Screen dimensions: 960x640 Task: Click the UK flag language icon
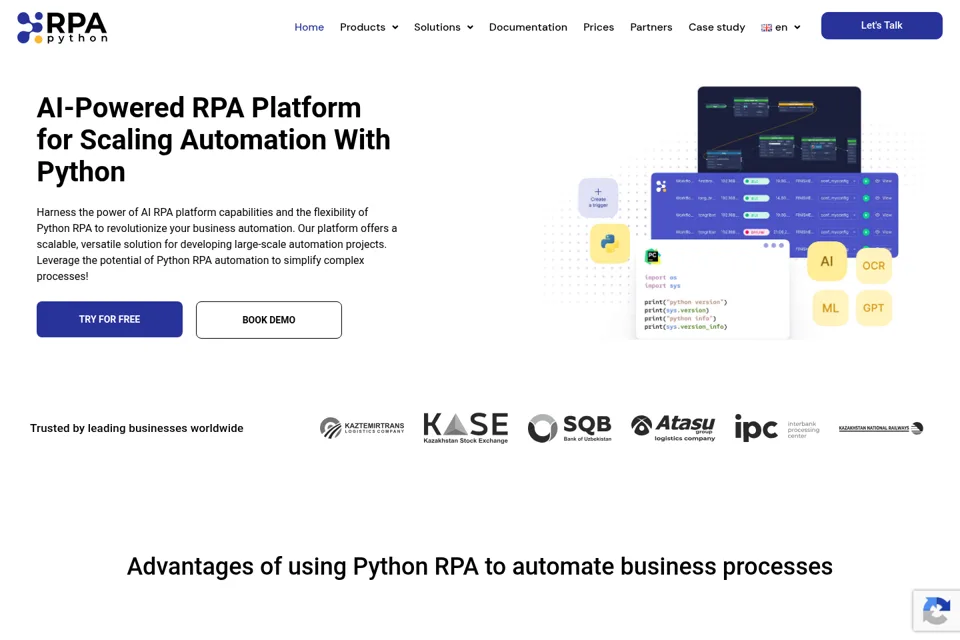pyautogui.click(x=766, y=28)
